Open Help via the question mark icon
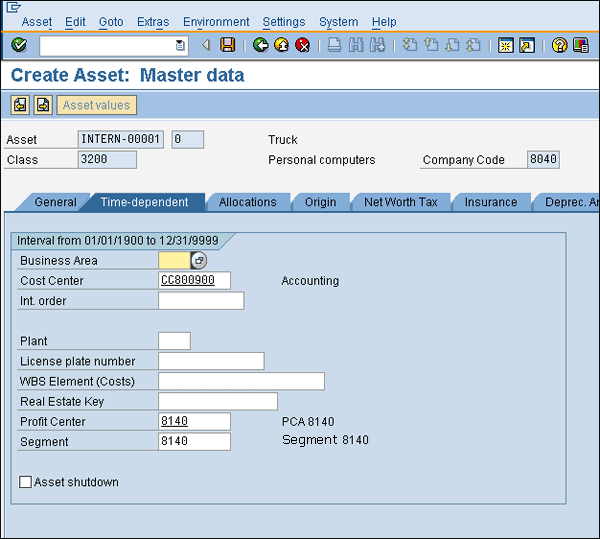This screenshot has height=539, width=600. click(560, 45)
